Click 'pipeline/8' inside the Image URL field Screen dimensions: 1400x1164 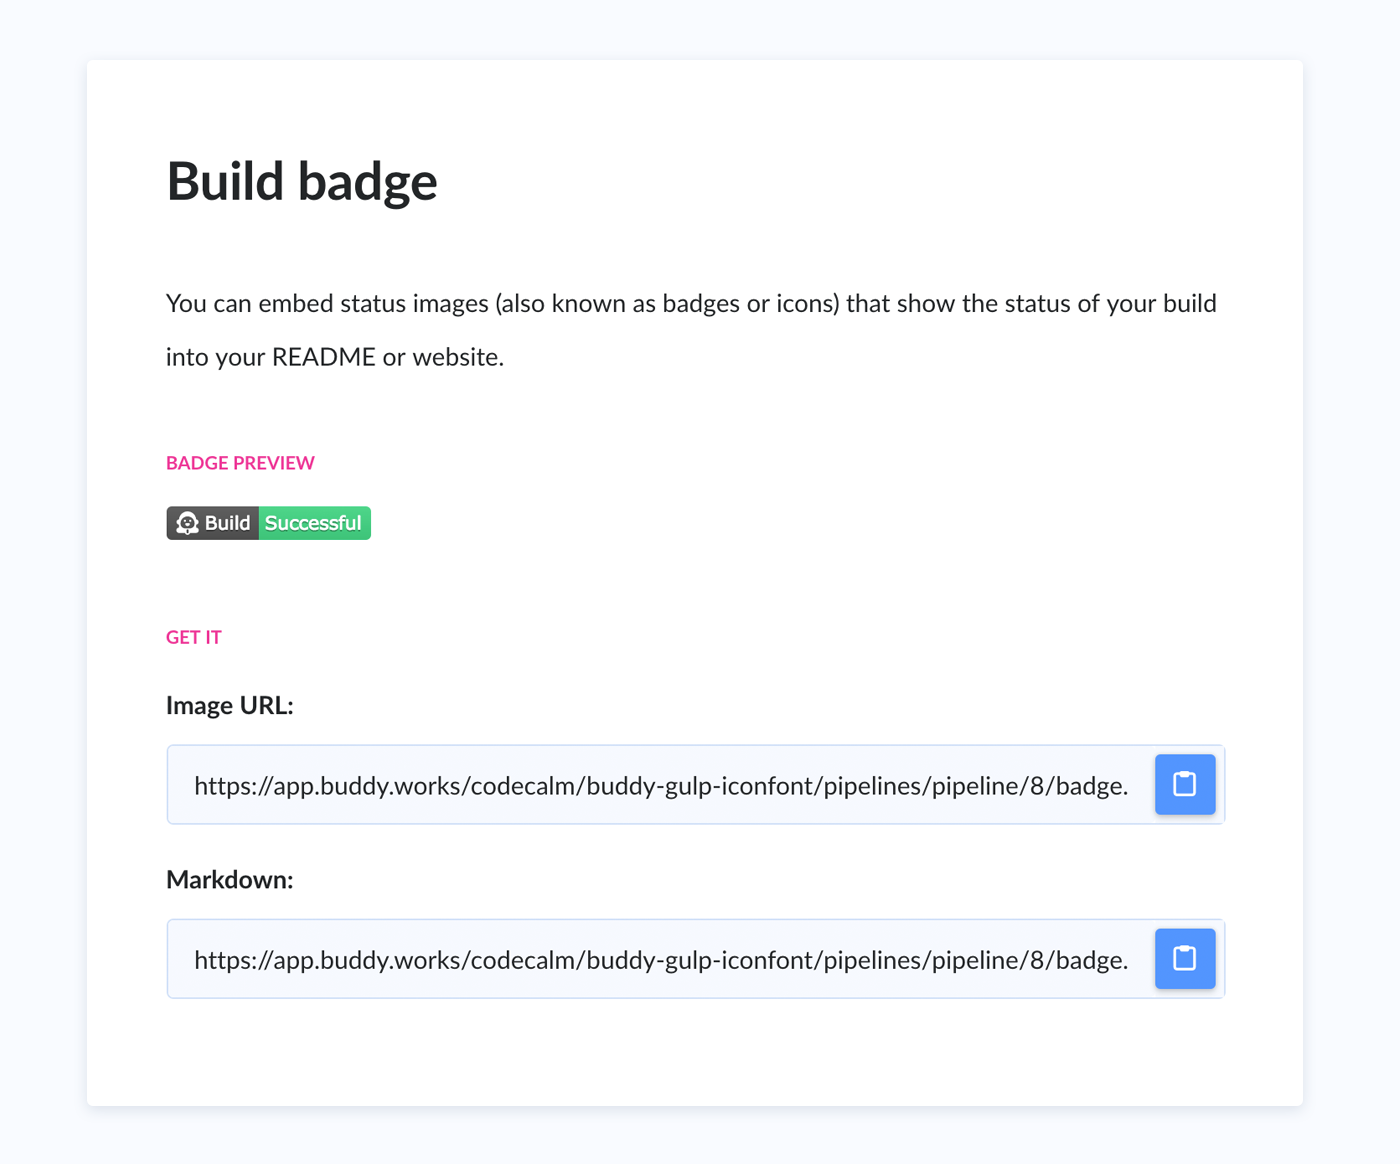click(990, 786)
